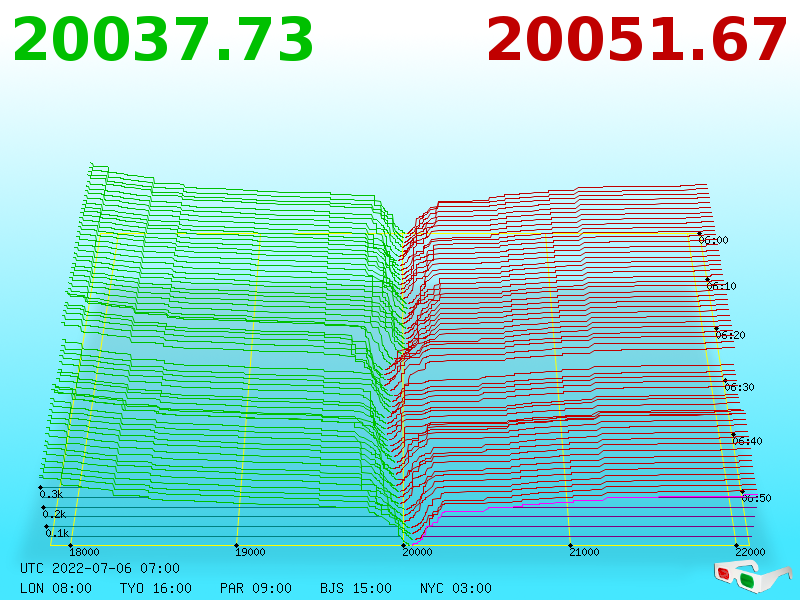Click the red ask price 20051.67

point(637,40)
